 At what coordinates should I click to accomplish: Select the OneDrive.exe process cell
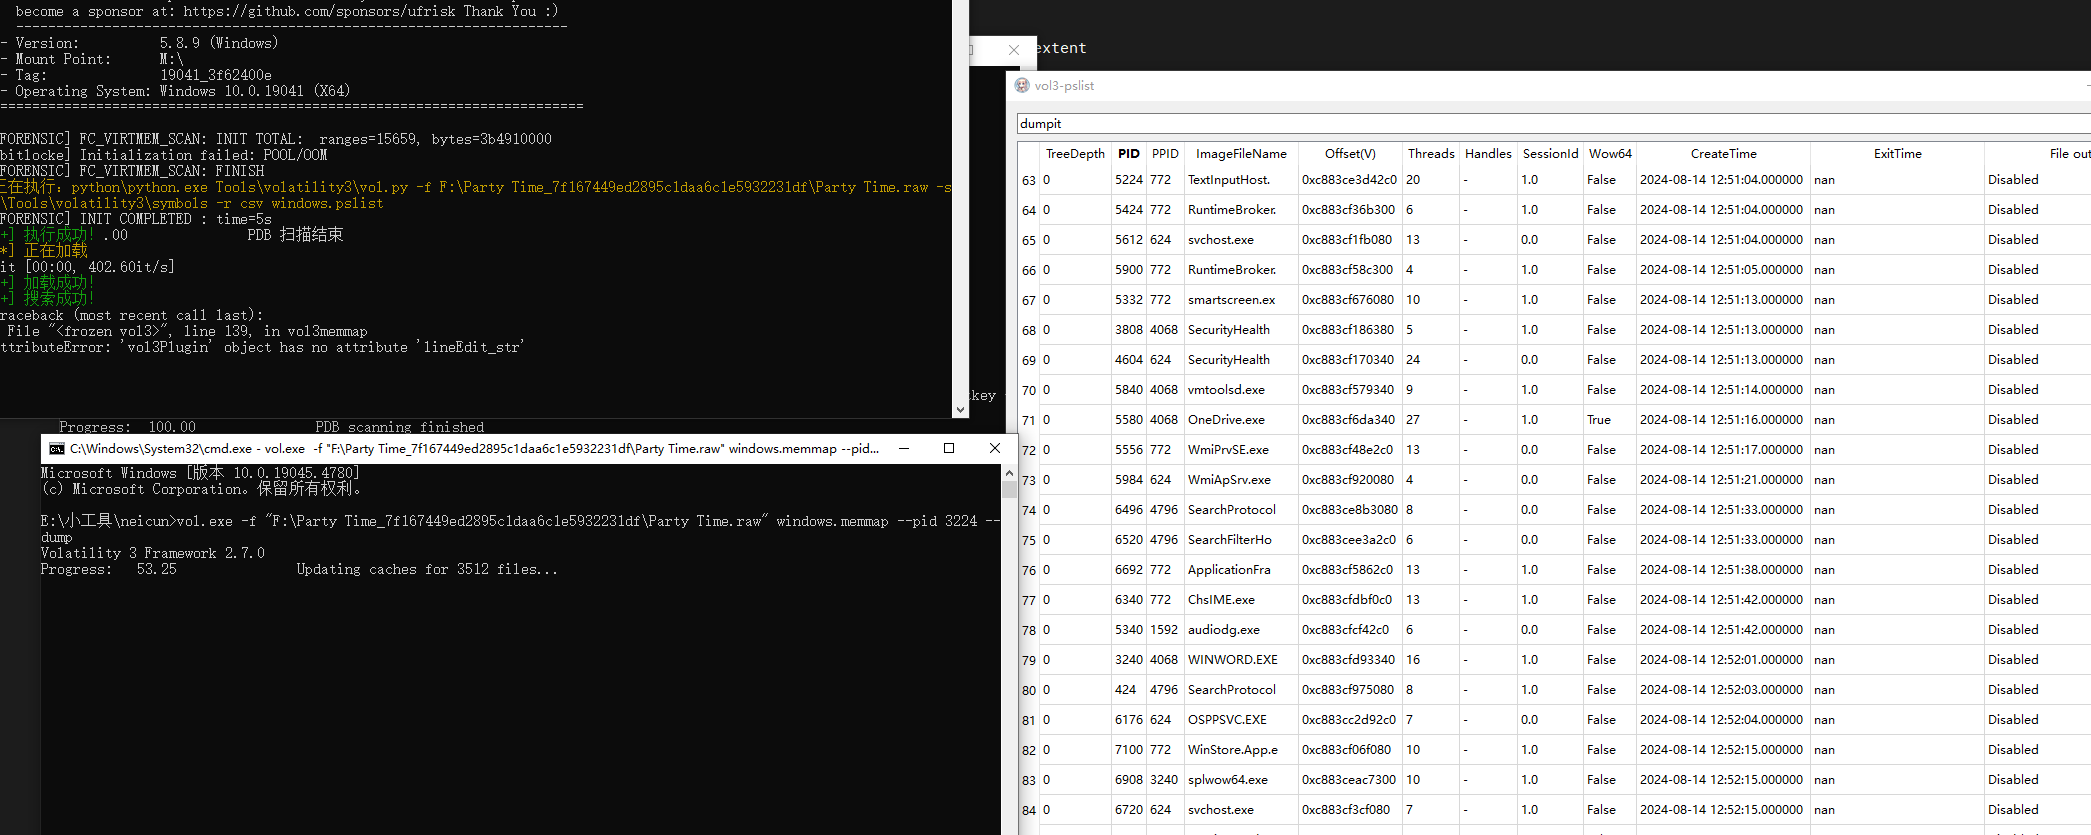tap(1241, 420)
